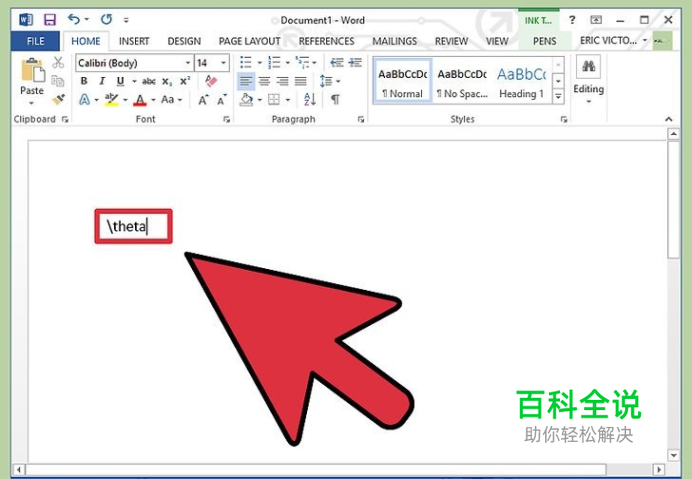Open the Paragraph dialog launcher

coord(361,119)
